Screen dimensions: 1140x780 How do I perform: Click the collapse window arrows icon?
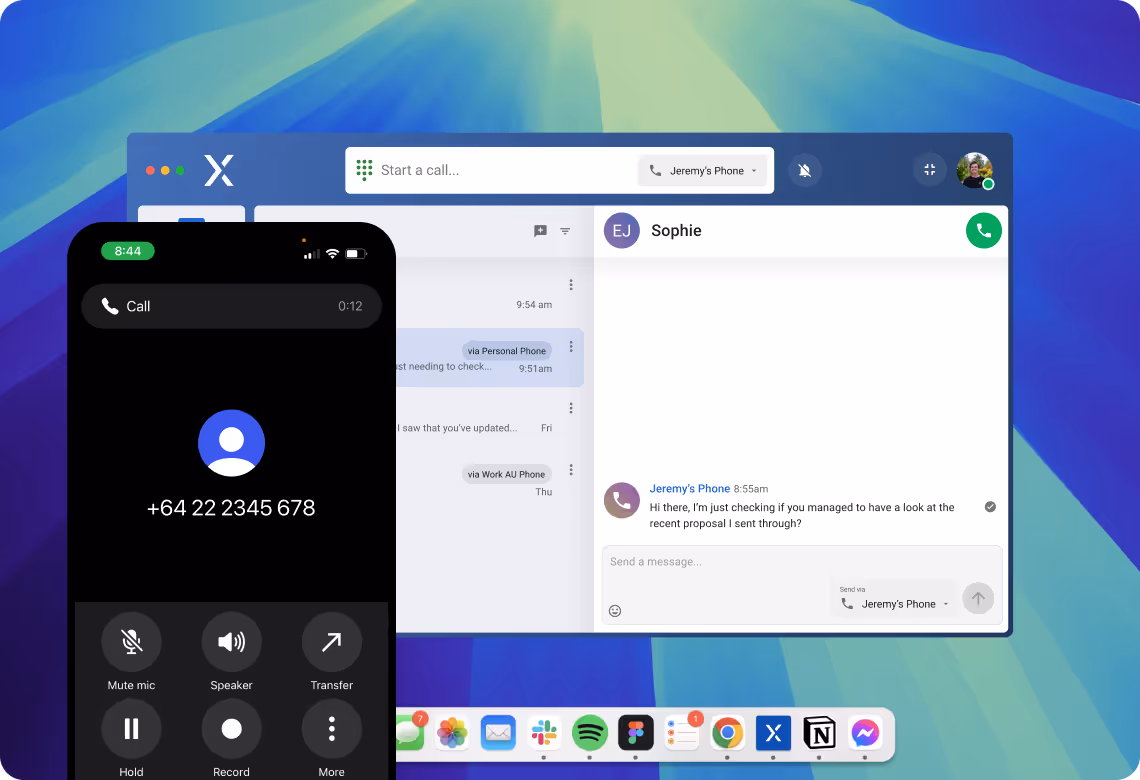[929, 170]
